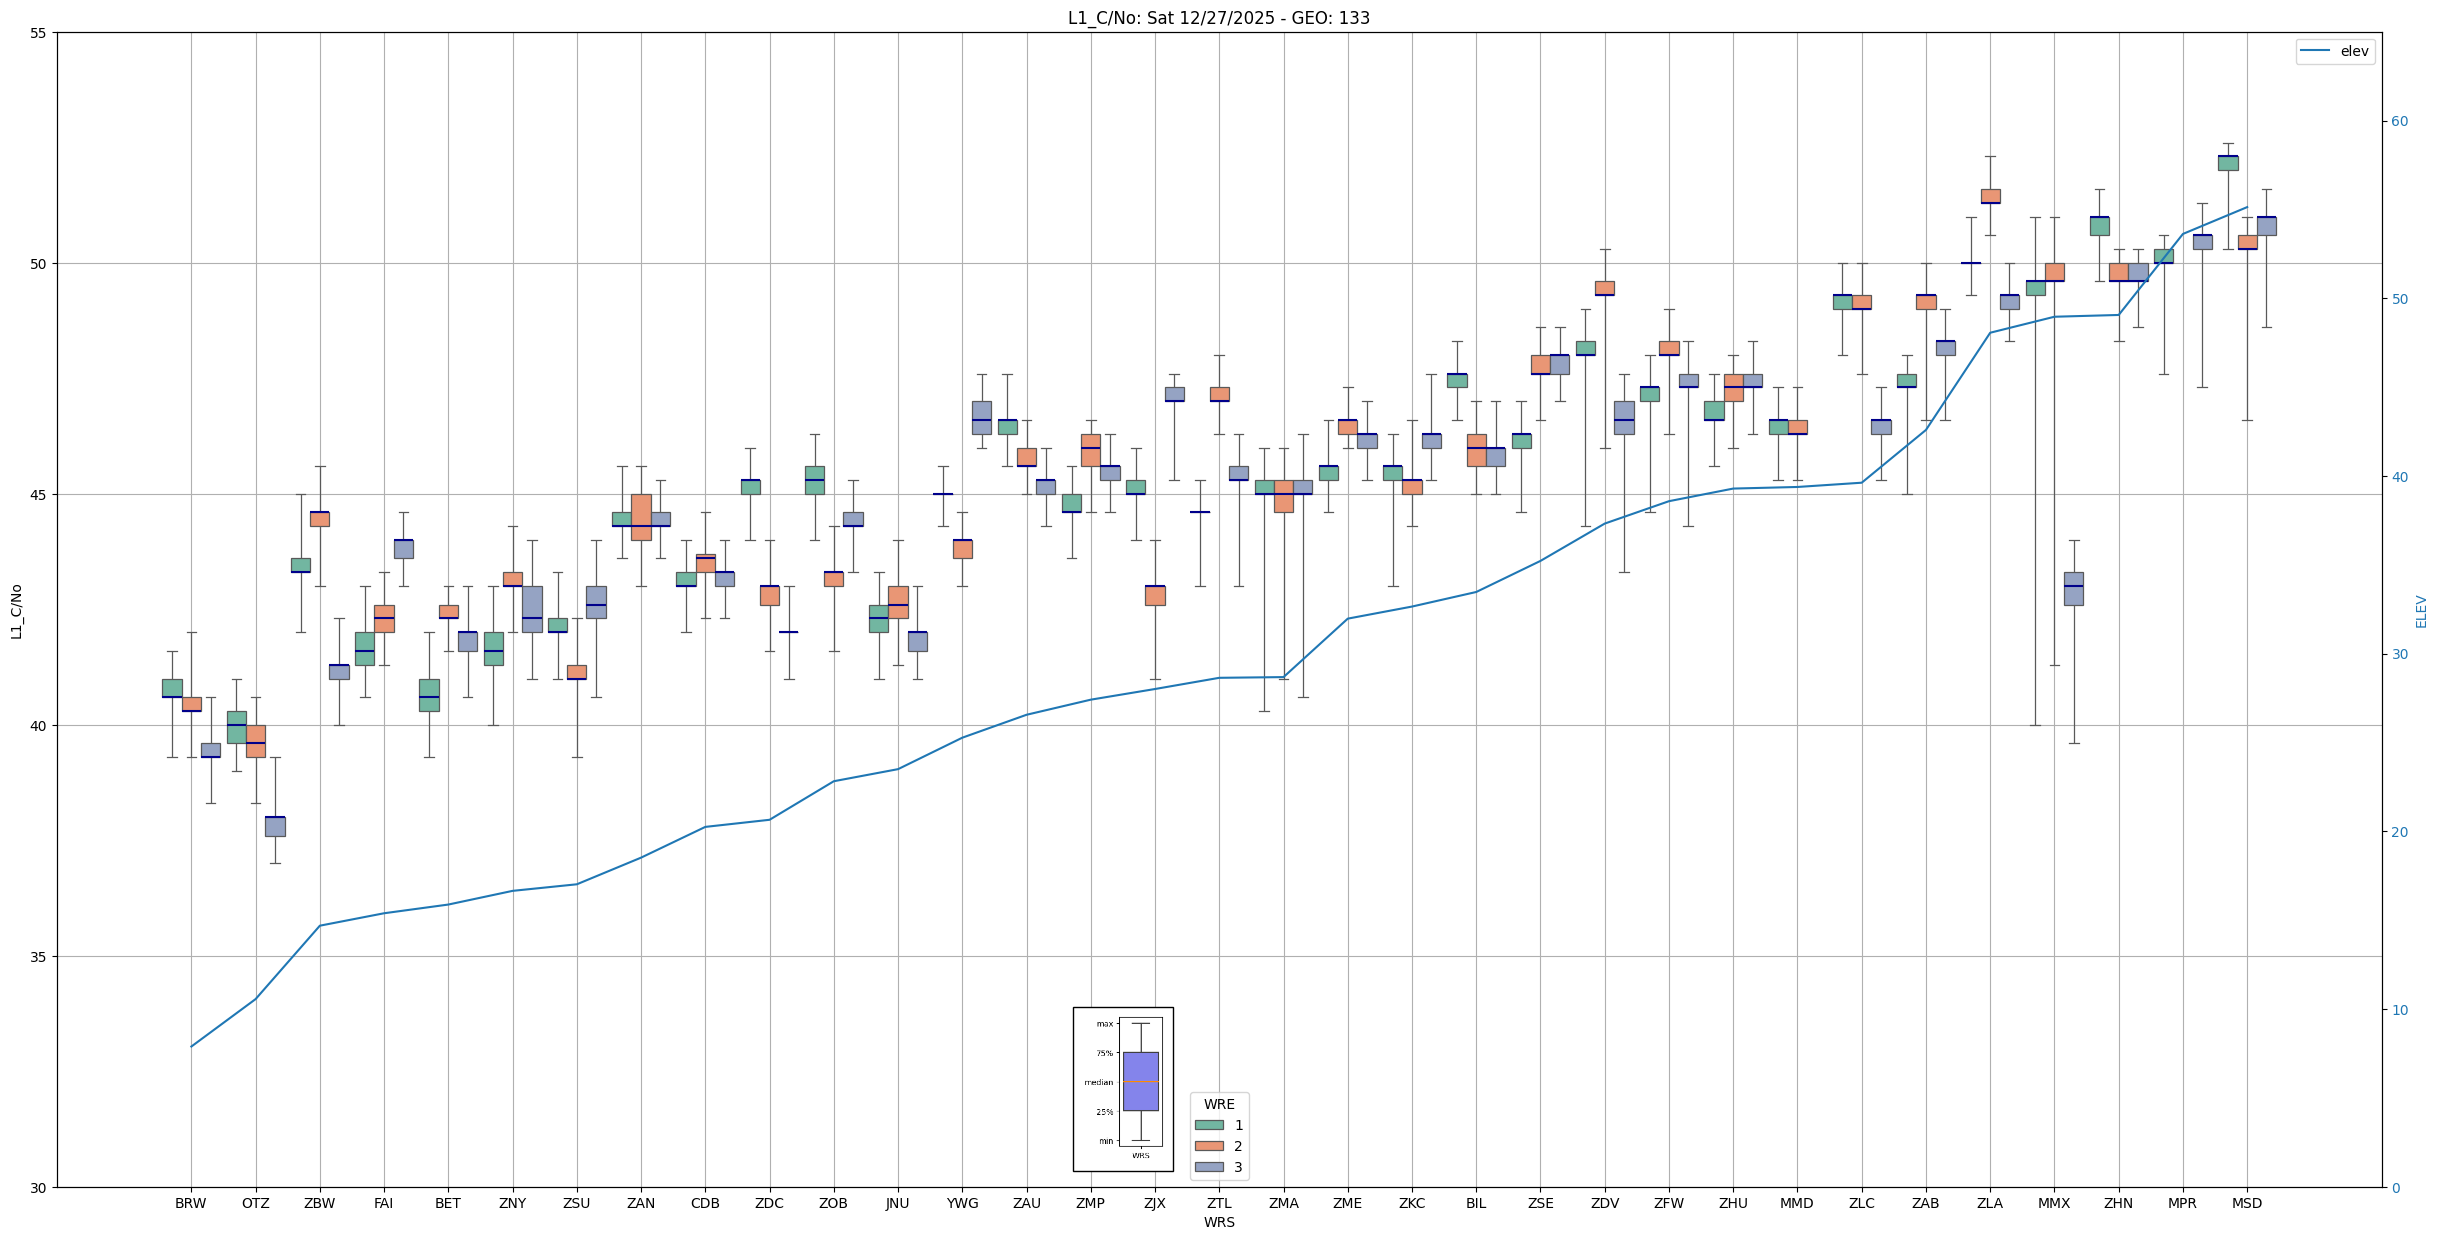Click the blue-gray WRE 3 legend swatch
The width and height of the screenshot is (2438, 1240).
[x=1209, y=1167]
